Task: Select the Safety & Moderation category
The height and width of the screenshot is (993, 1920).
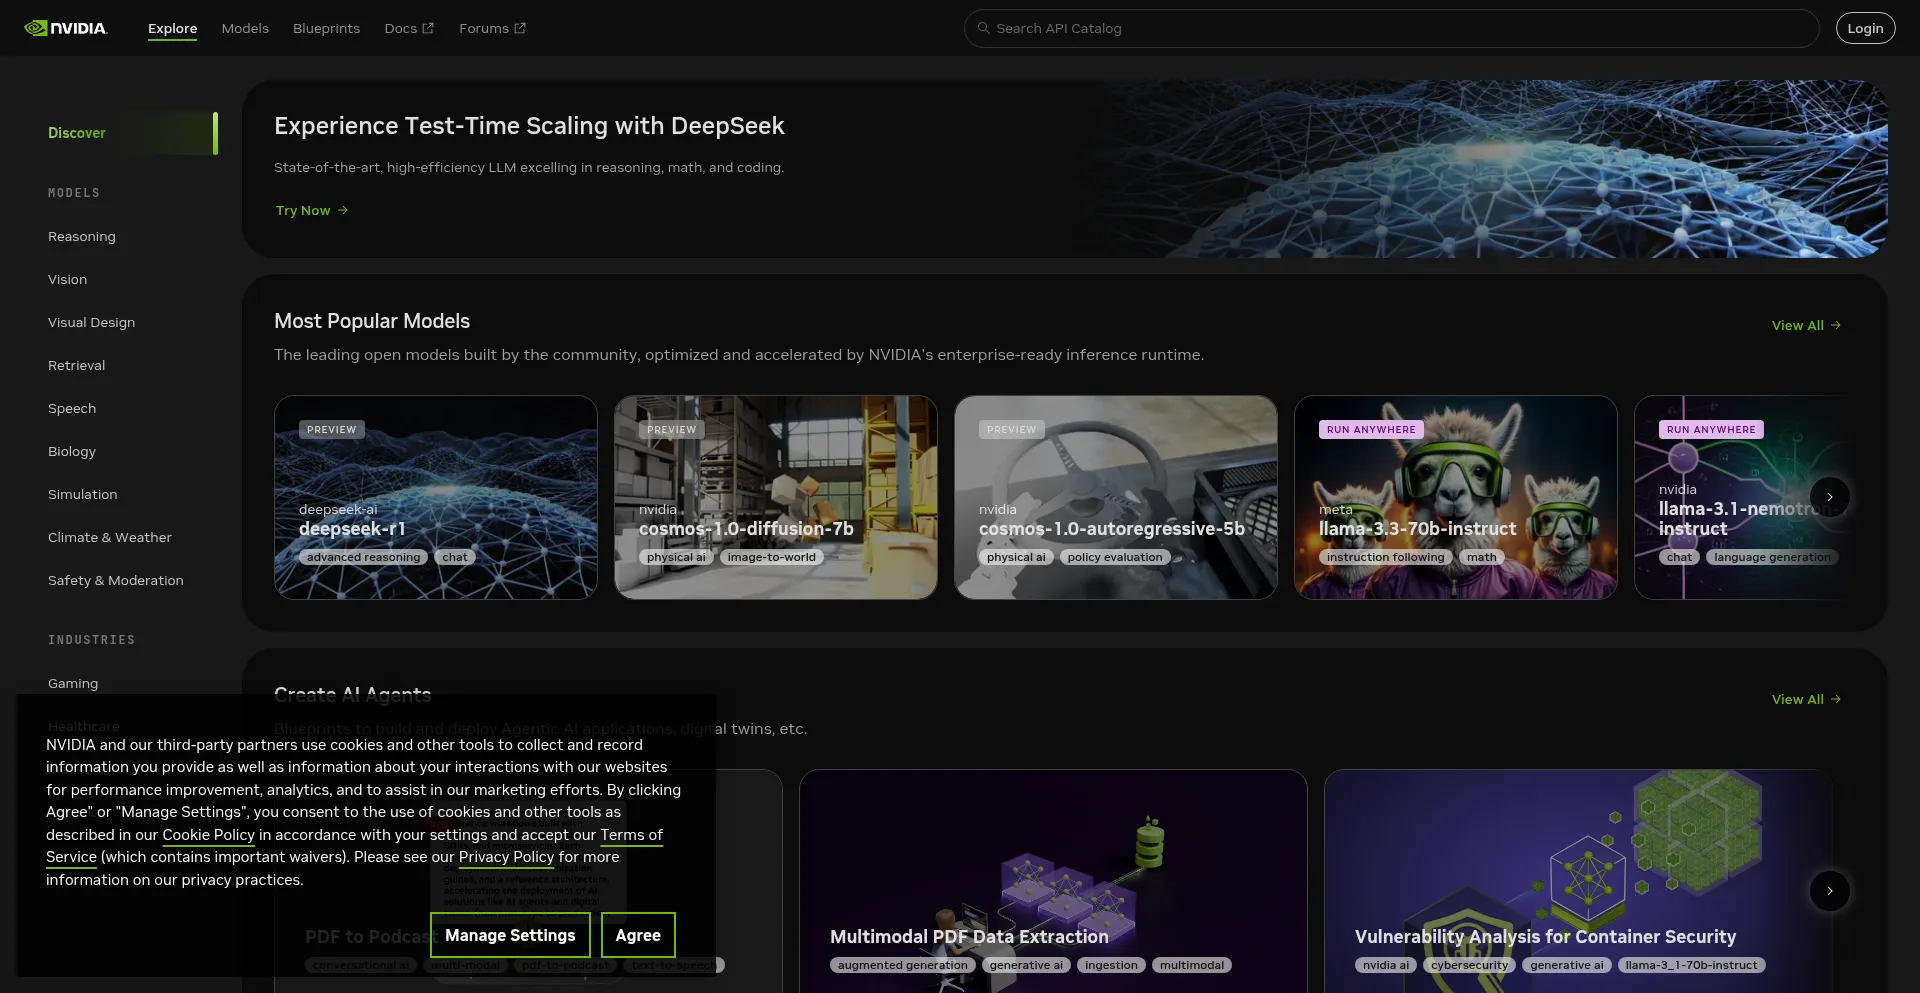Action: (116, 580)
